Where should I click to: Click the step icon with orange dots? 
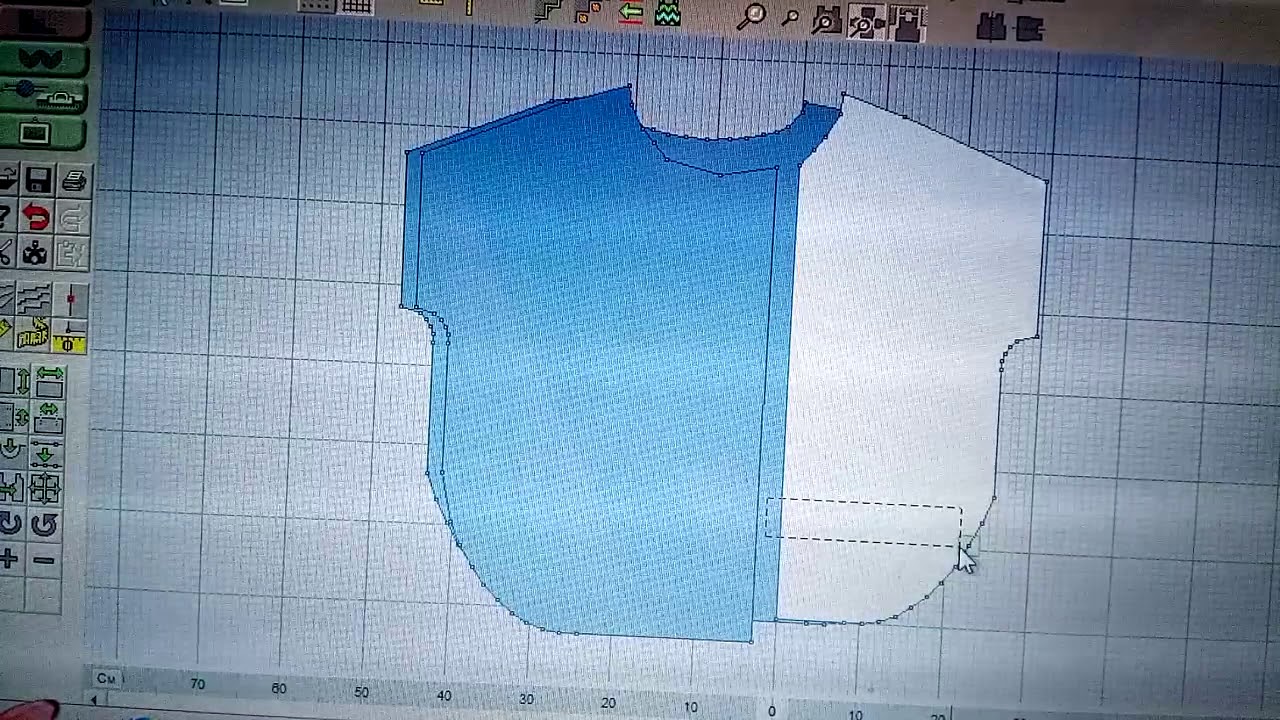(588, 12)
